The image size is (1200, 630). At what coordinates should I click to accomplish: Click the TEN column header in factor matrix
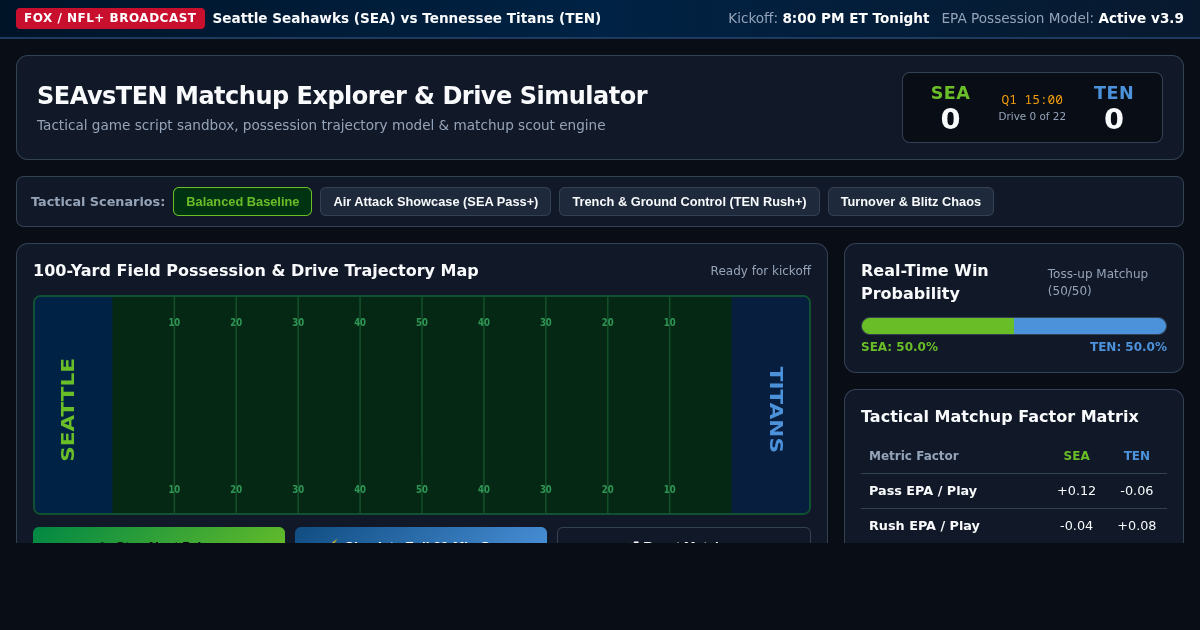(x=1137, y=456)
